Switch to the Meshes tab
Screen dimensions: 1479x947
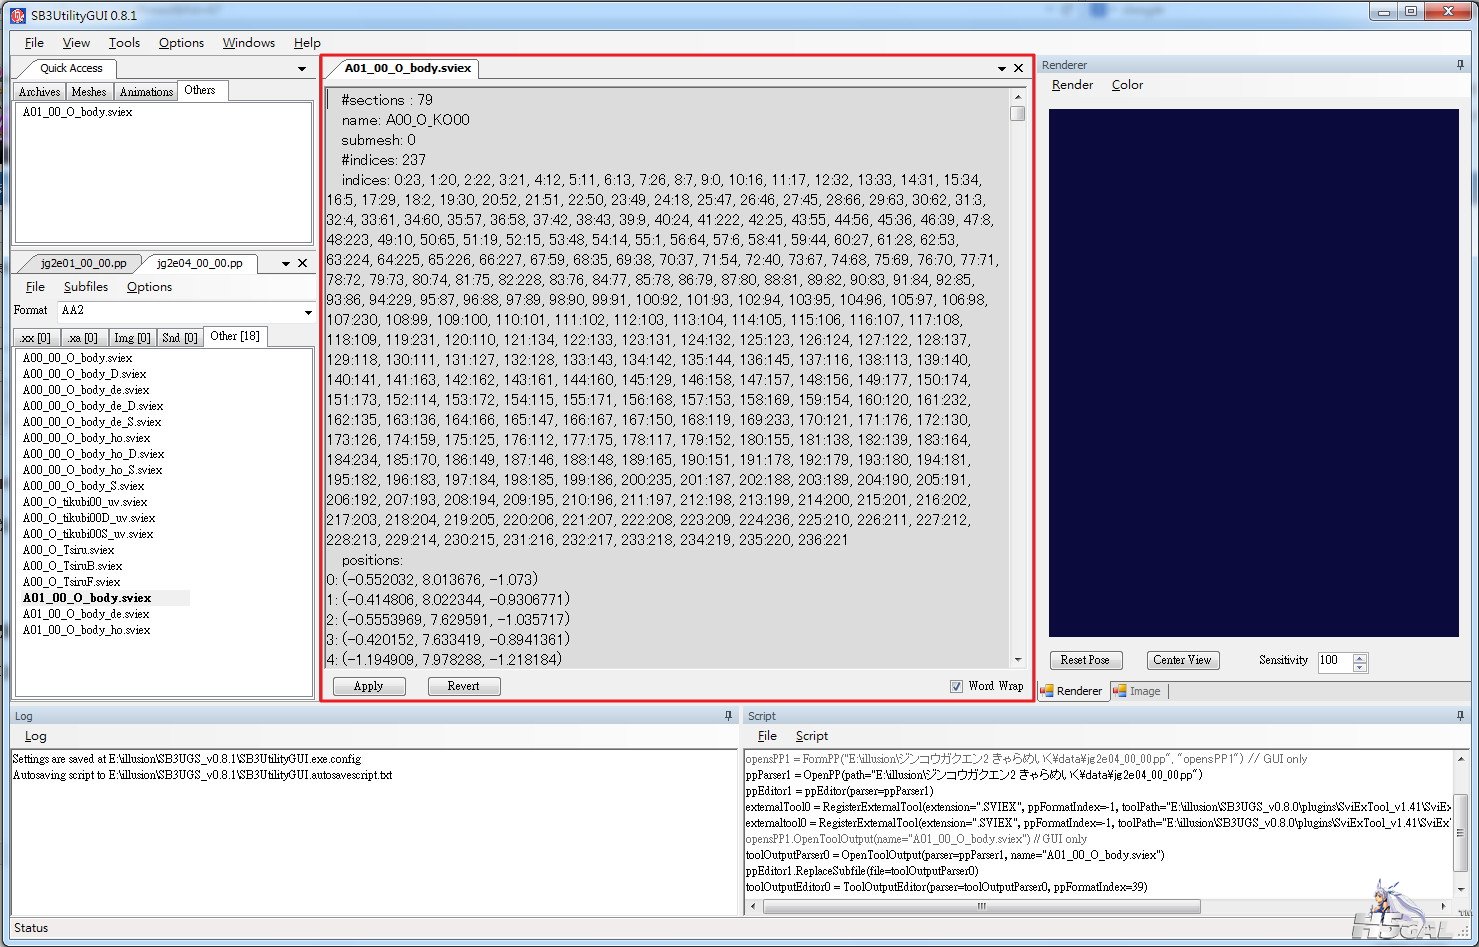point(89,92)
